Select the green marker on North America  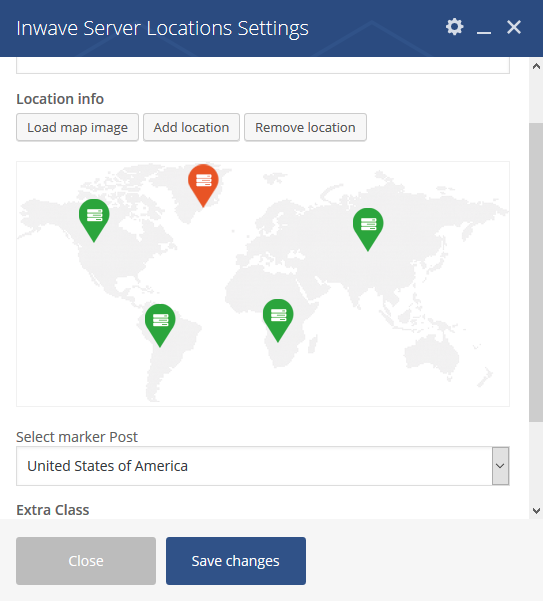click(x=94, y=220)
